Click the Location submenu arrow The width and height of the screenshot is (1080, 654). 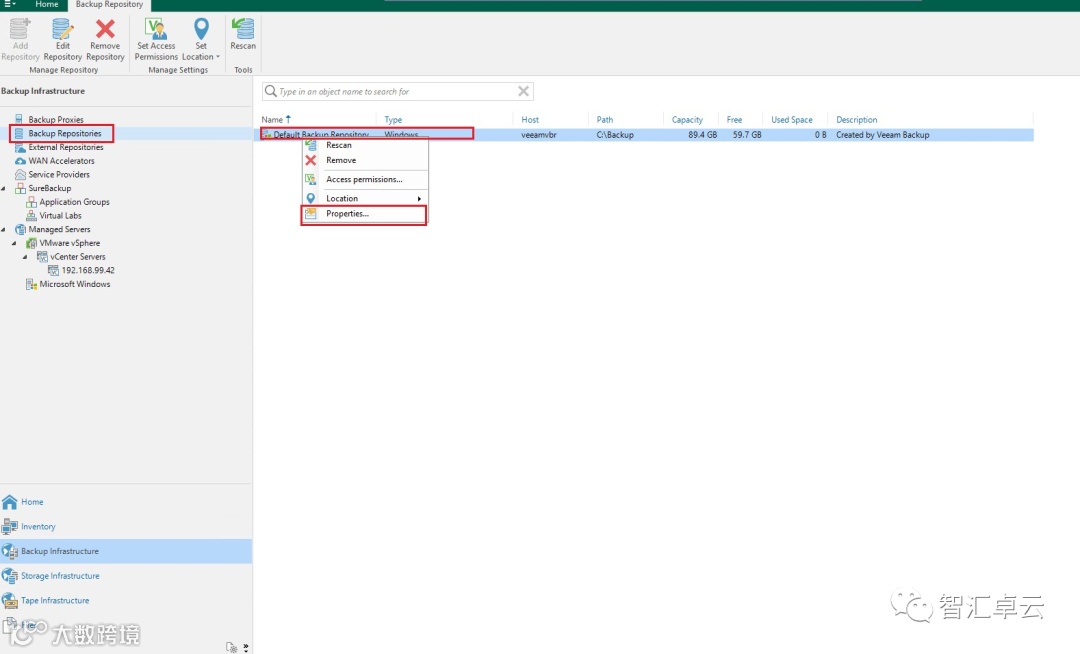point(419,199)
